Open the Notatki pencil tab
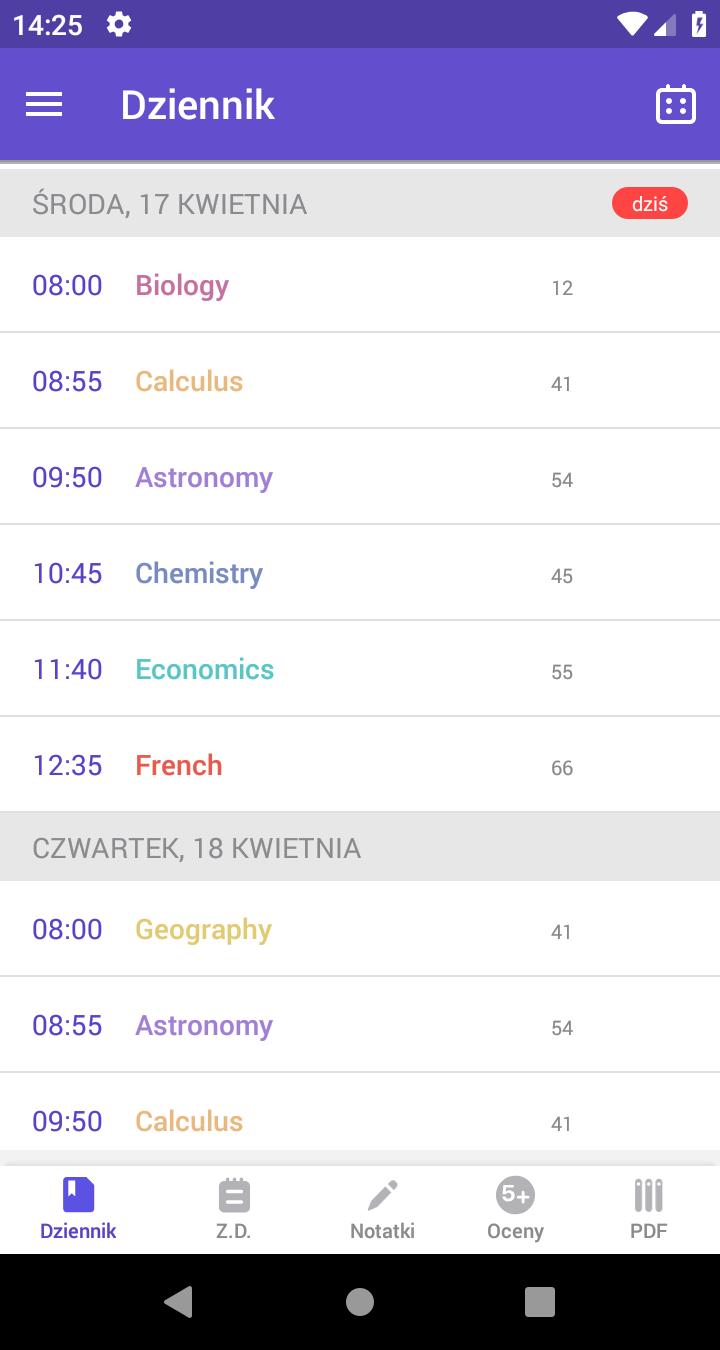 (382, 1209)
